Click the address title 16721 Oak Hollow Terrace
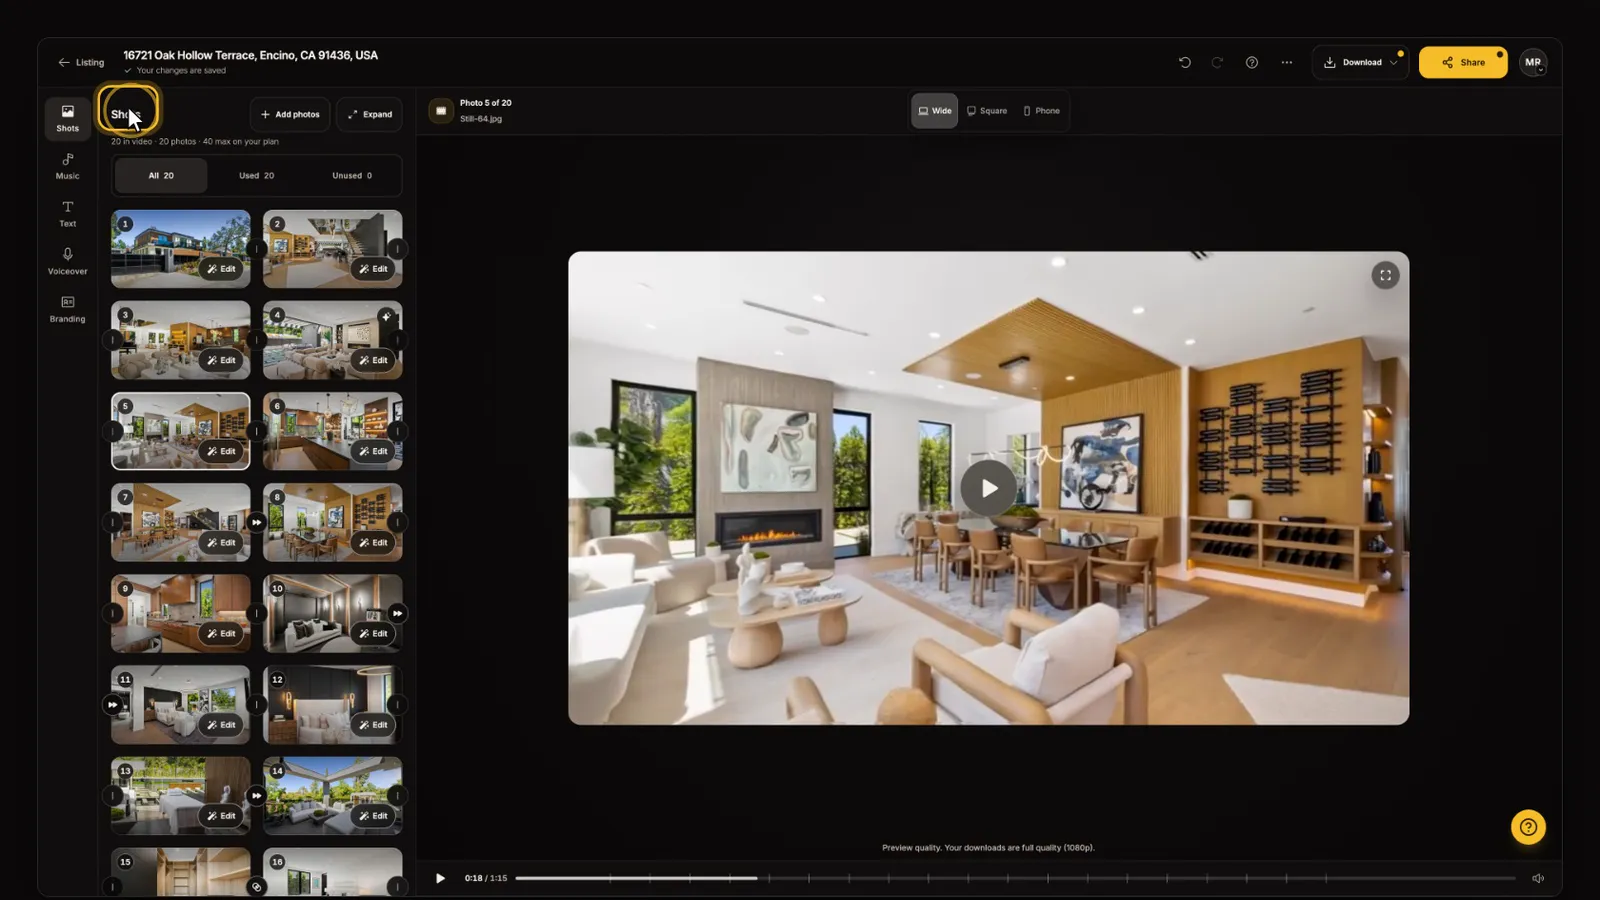 coord(250,55)
